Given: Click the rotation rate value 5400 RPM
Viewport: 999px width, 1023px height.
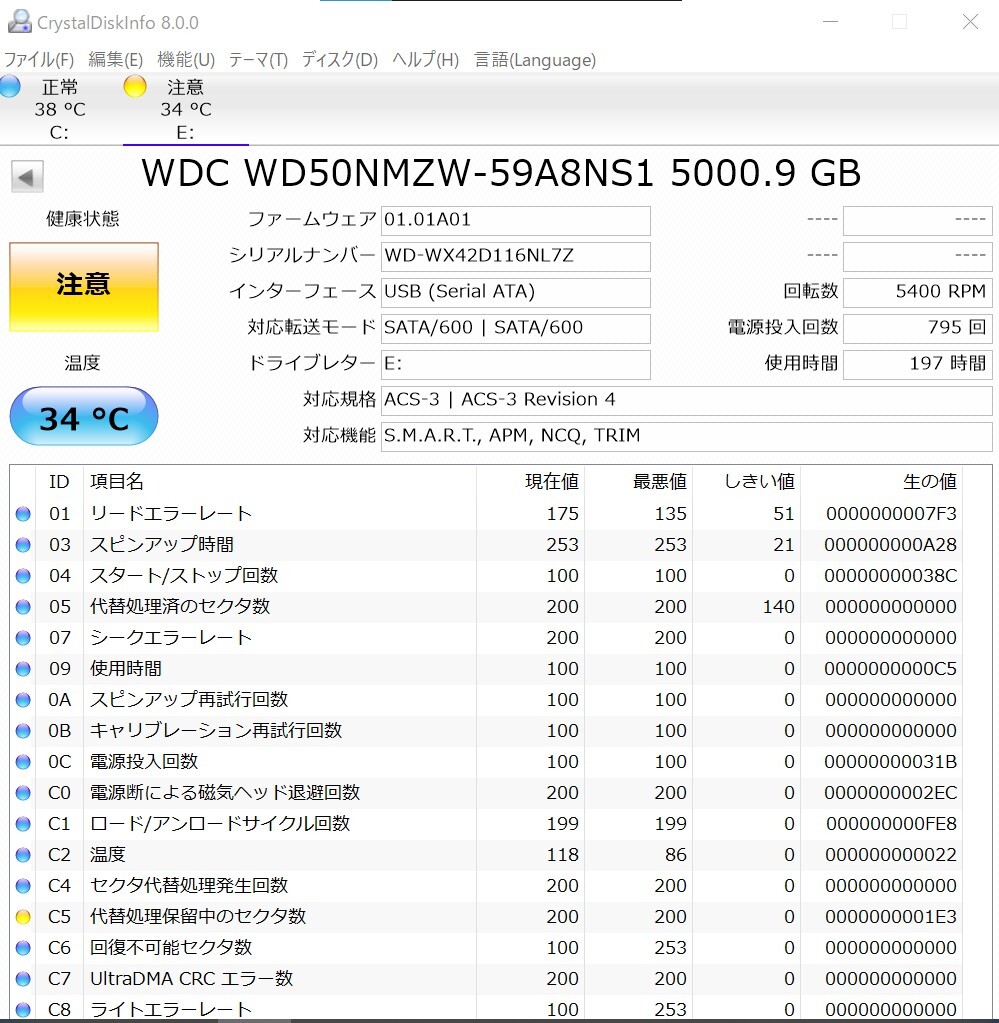Looking at the screenshot, I should click(x=917, y=292).
